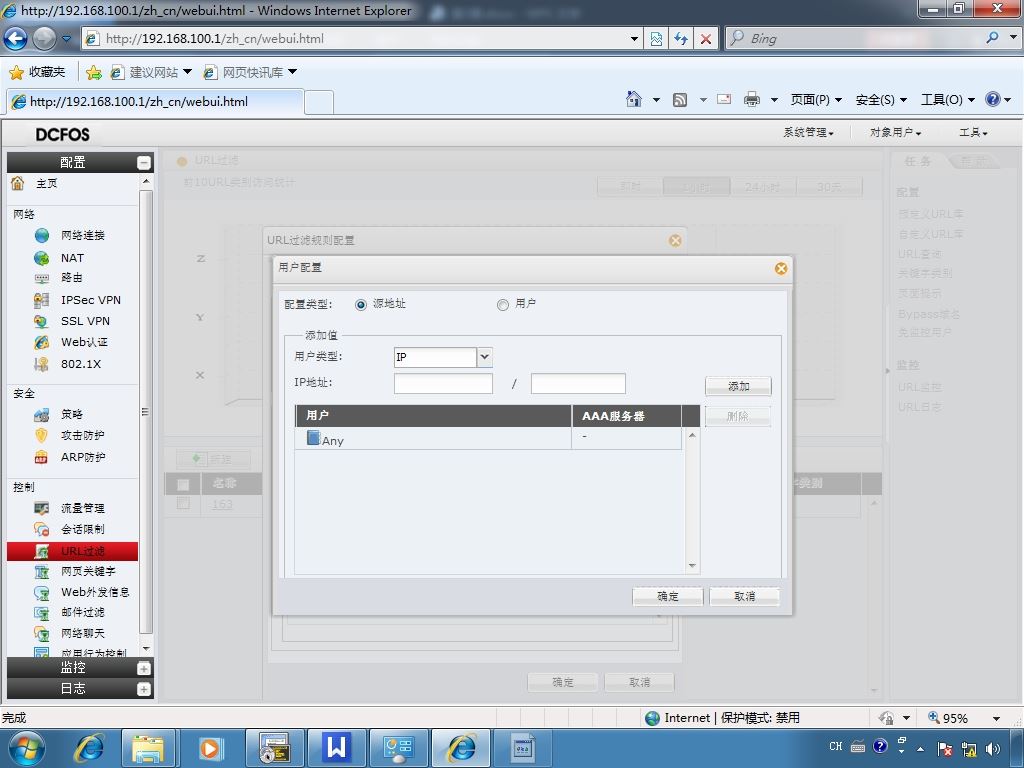1024x768 pixels.
Task: Expand the 监控 sidebar section
Action: 144,668
